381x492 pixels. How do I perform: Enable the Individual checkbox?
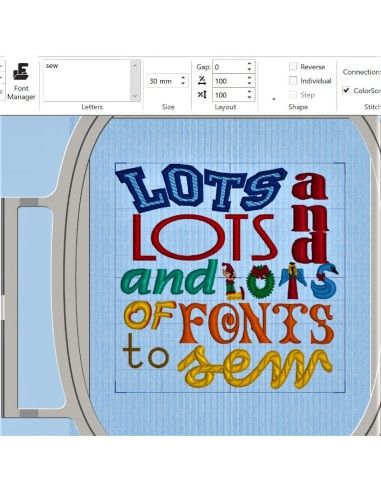click(x=293, y=80)
